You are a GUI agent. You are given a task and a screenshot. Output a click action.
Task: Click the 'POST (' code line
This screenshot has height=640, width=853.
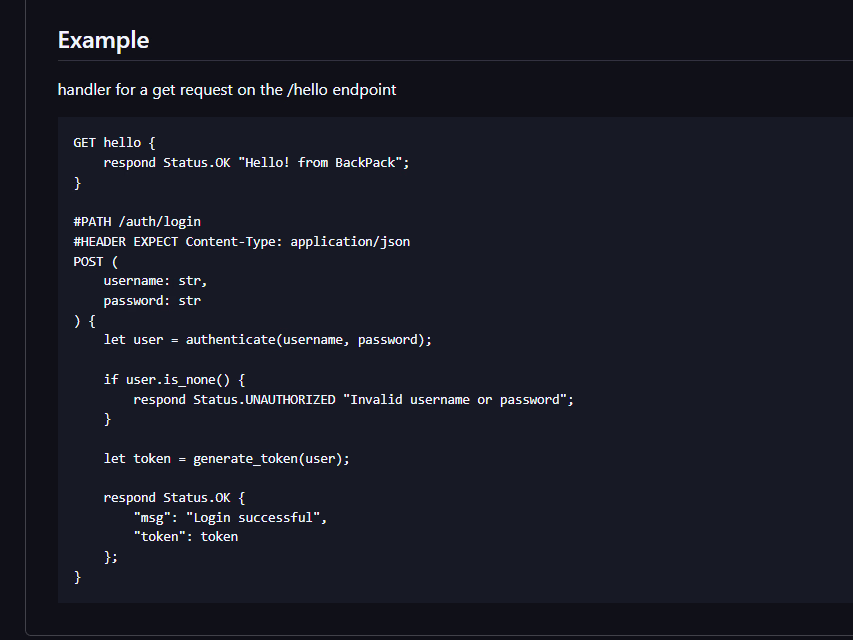click(96, 262)
